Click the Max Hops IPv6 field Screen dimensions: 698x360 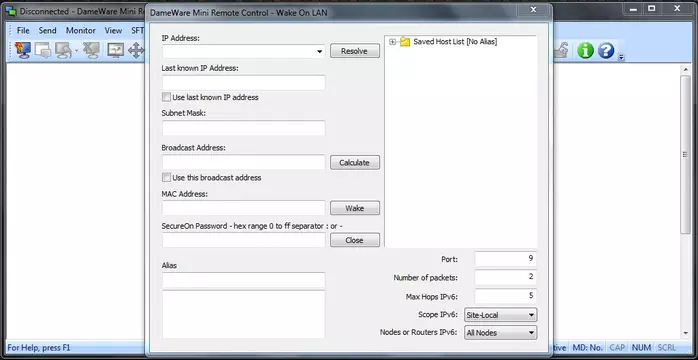click(x=506, y=296)
